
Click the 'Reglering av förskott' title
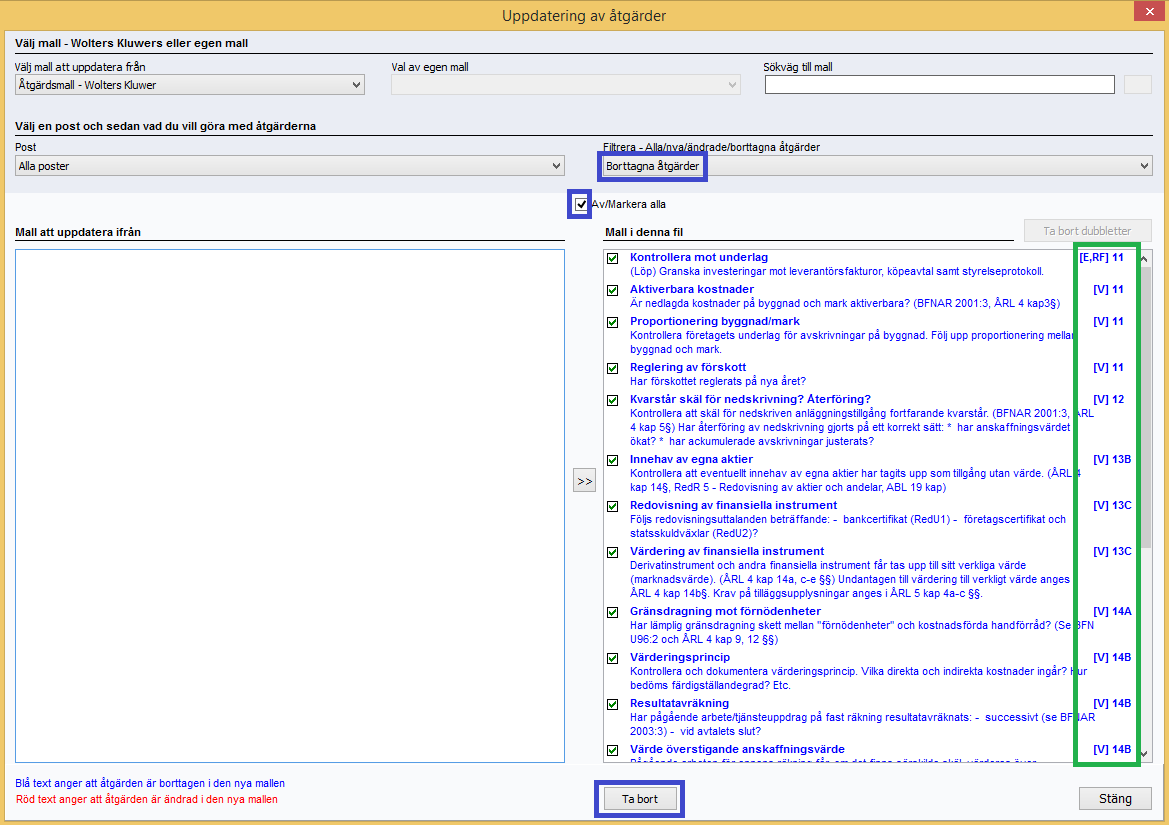click(688, 367)
